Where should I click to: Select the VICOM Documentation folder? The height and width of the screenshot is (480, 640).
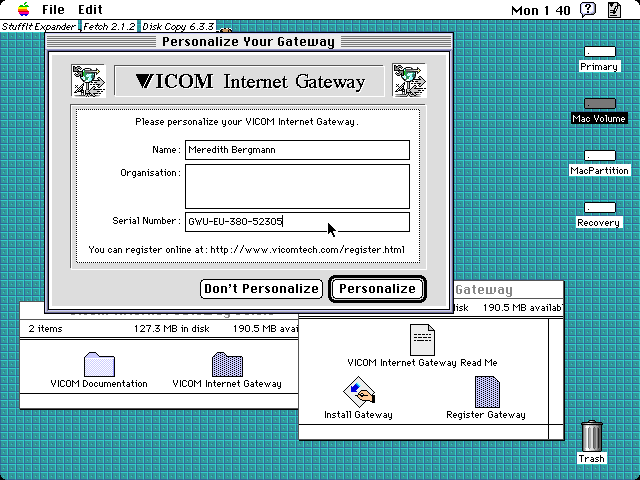pos(99,364)
